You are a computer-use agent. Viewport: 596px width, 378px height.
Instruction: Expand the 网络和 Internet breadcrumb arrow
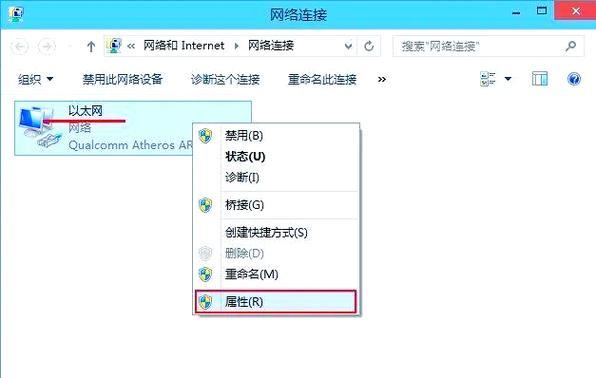[236, 46]
